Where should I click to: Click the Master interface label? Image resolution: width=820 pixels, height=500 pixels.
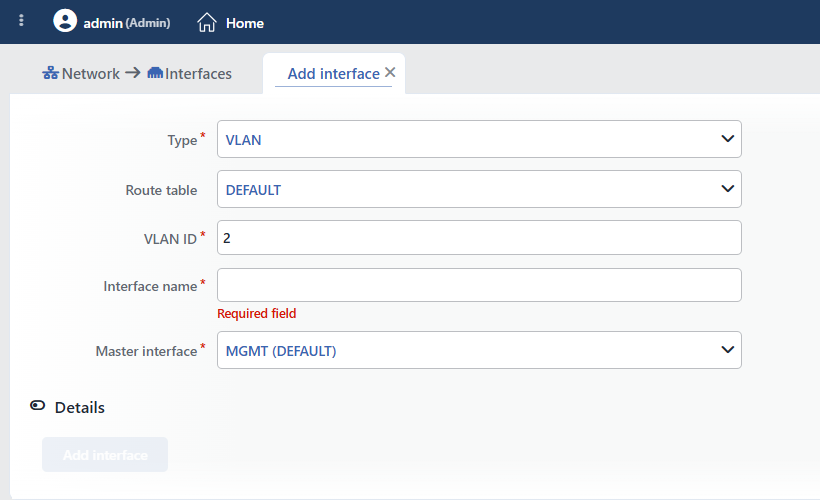pos(146,351)
